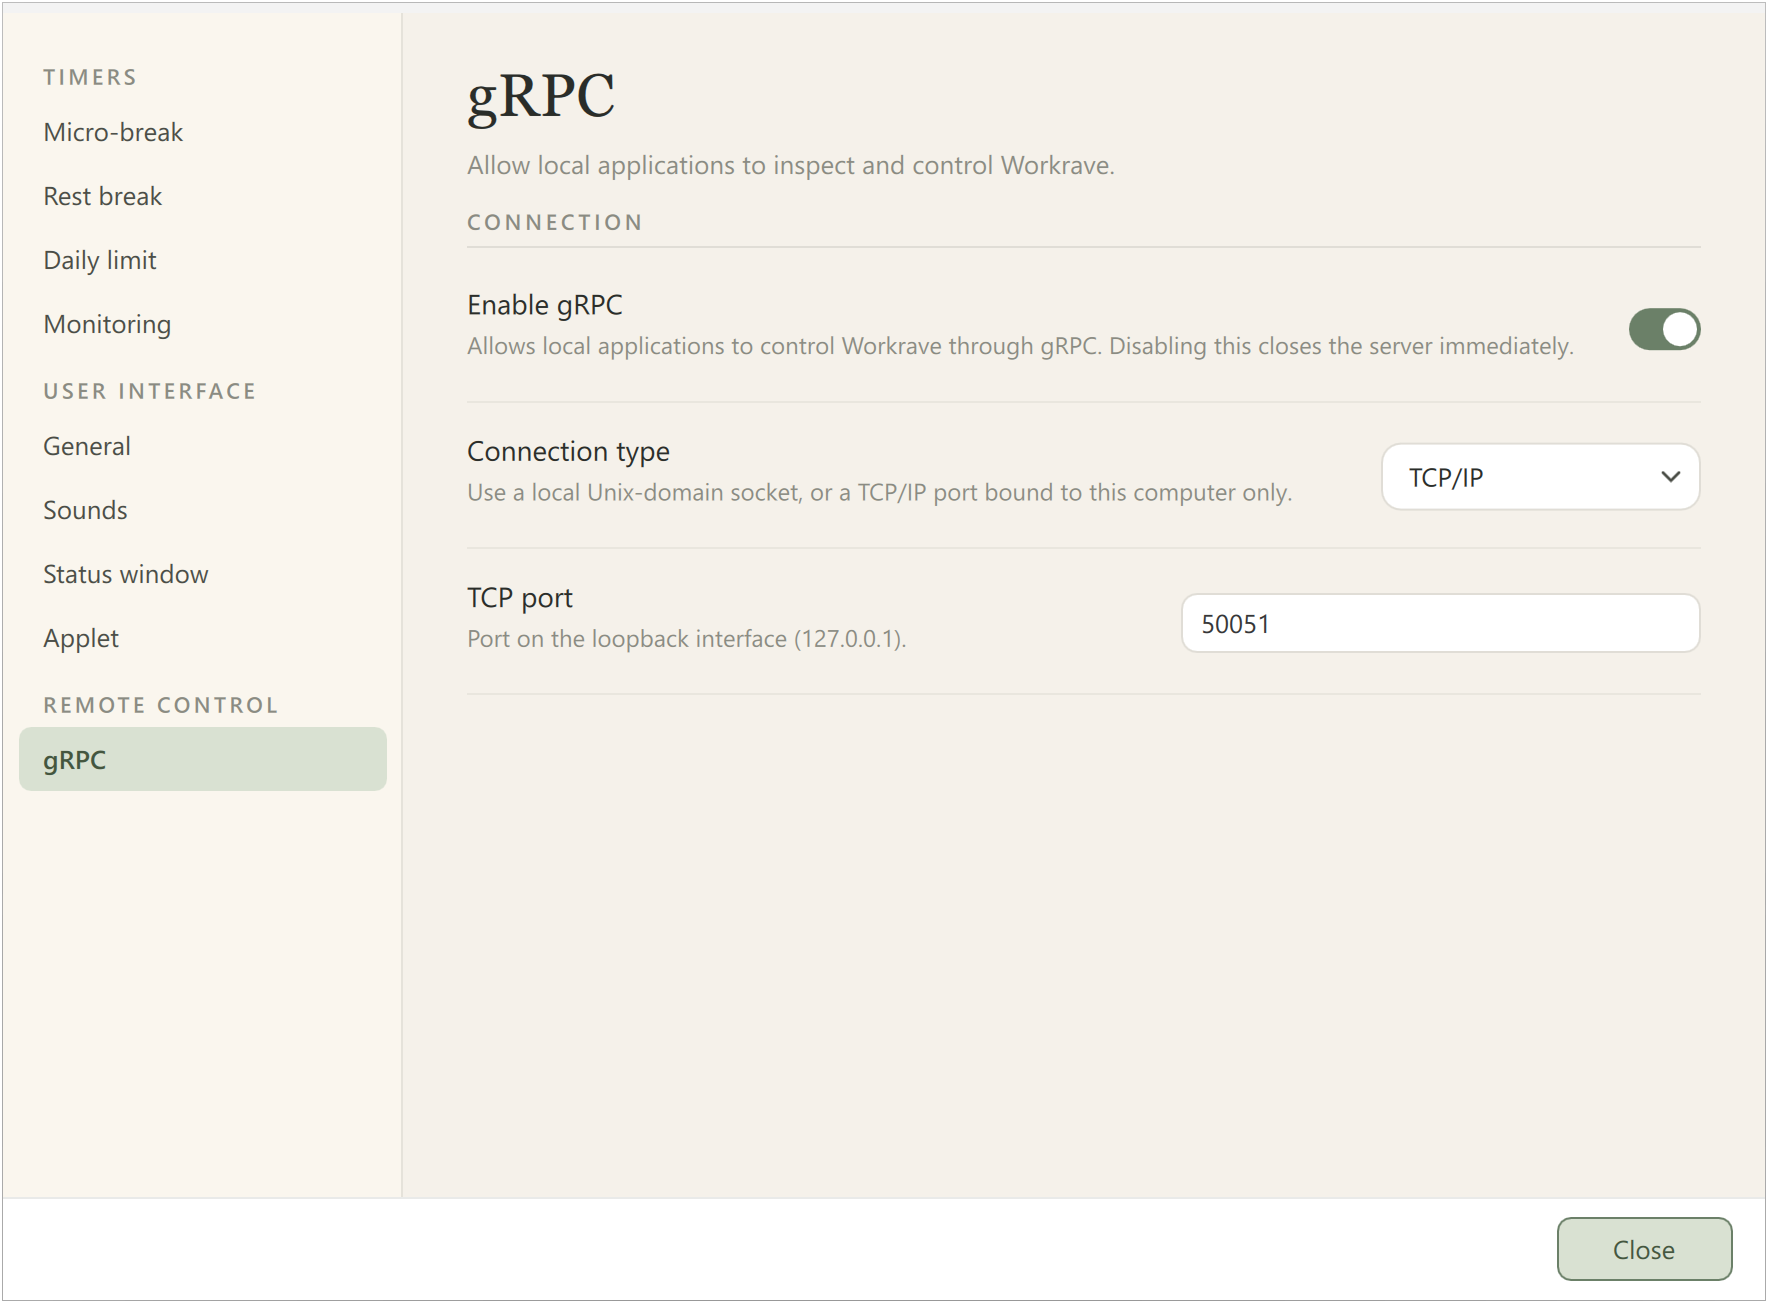
Task: Click the TIMERS sidebar heading
Action: click(90, 77)
